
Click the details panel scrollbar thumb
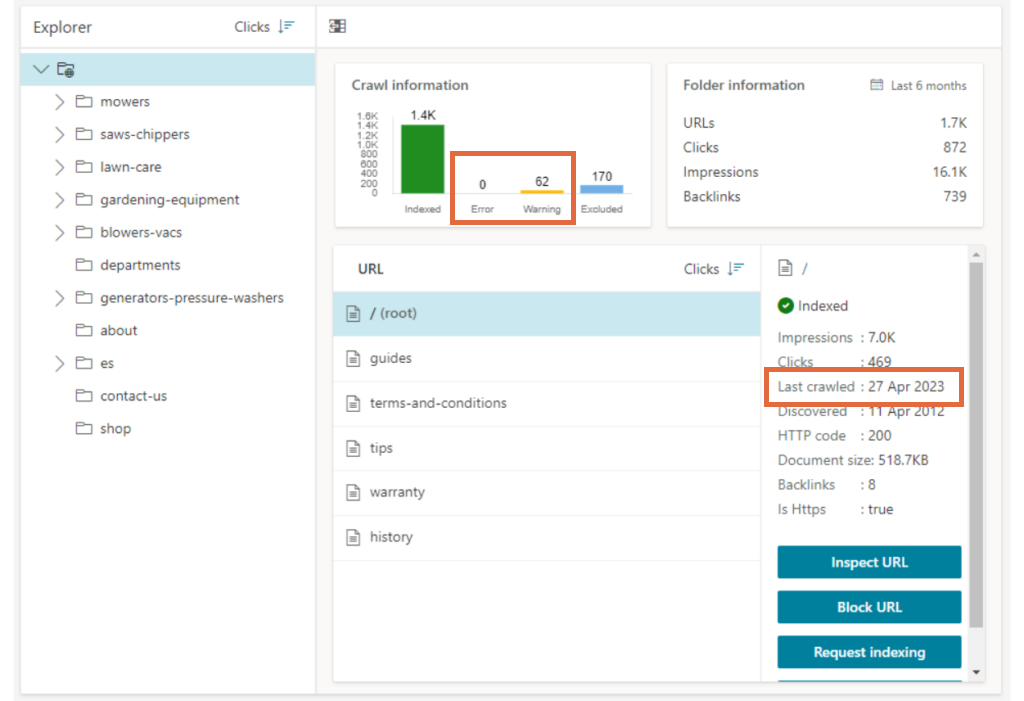[976, 444]
